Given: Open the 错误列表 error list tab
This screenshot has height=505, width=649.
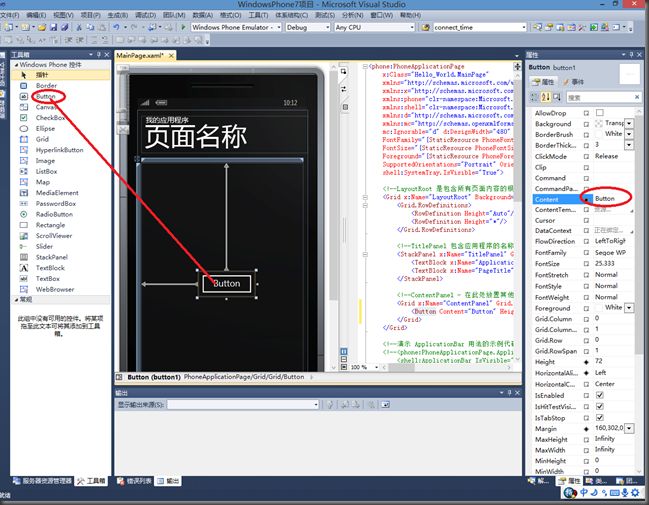Looking at the screenshot, I should point(135,481).
